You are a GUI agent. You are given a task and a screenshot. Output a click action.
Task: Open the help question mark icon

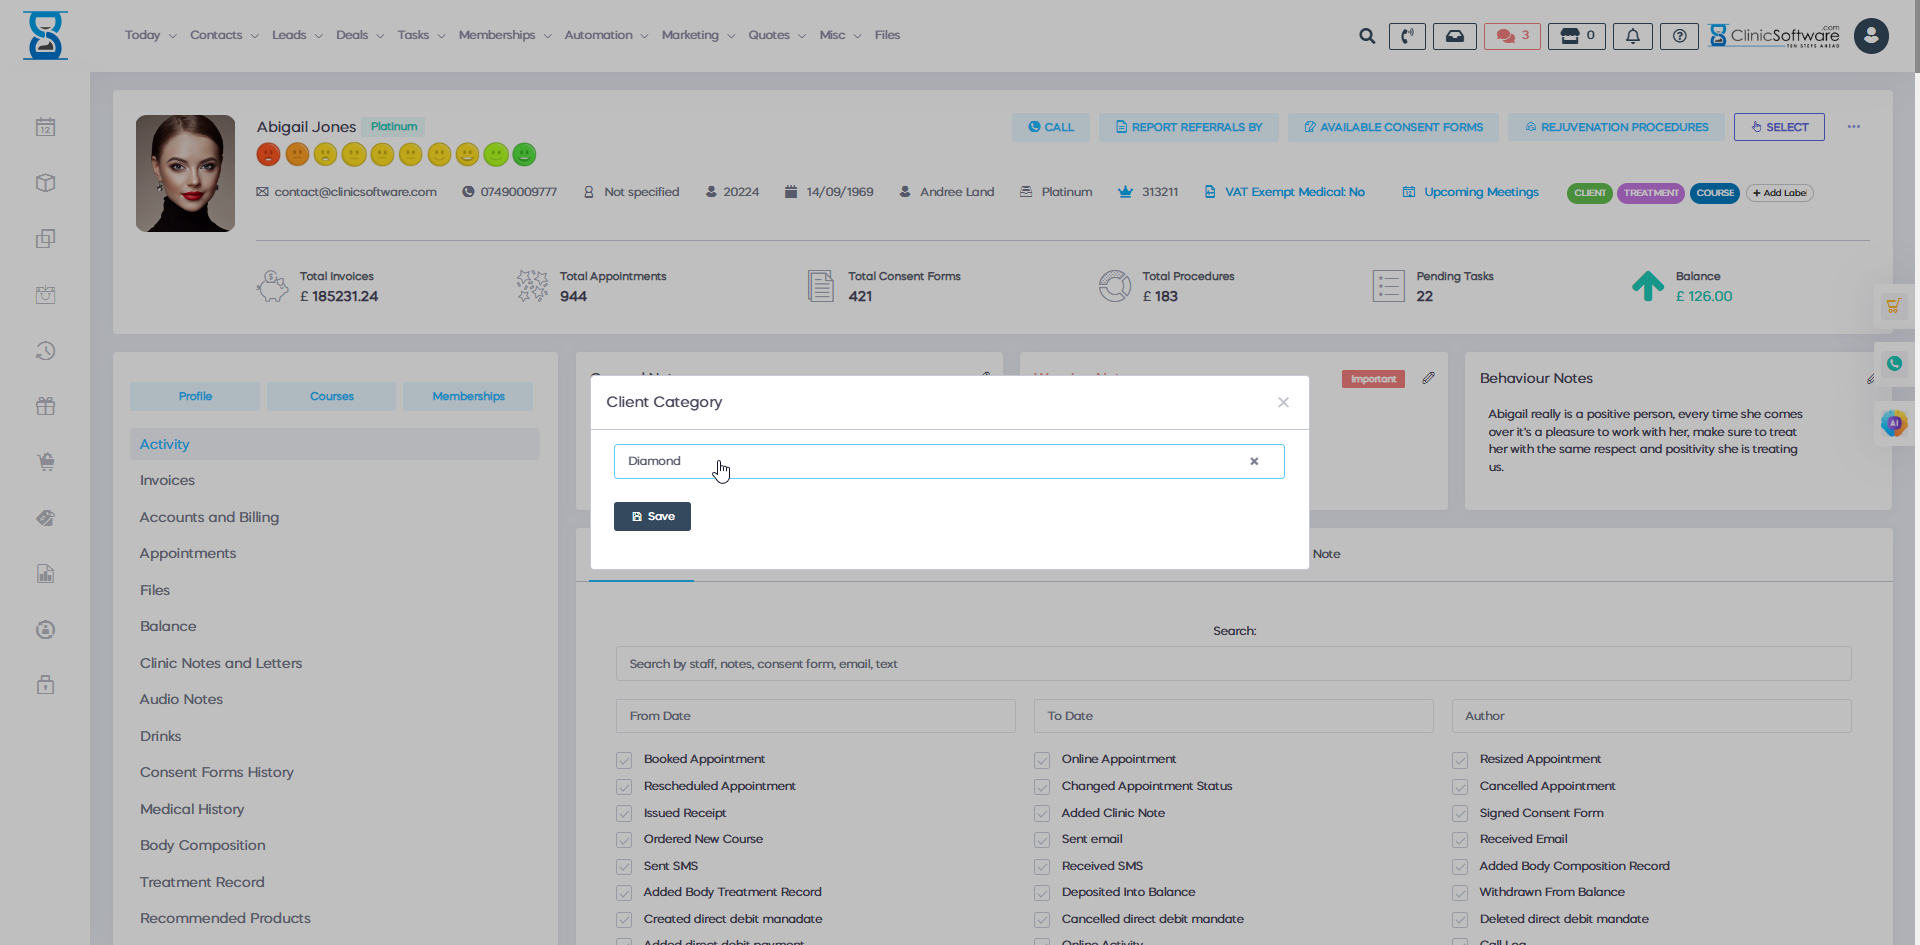pyautogui.click(x=1679, y=36)
